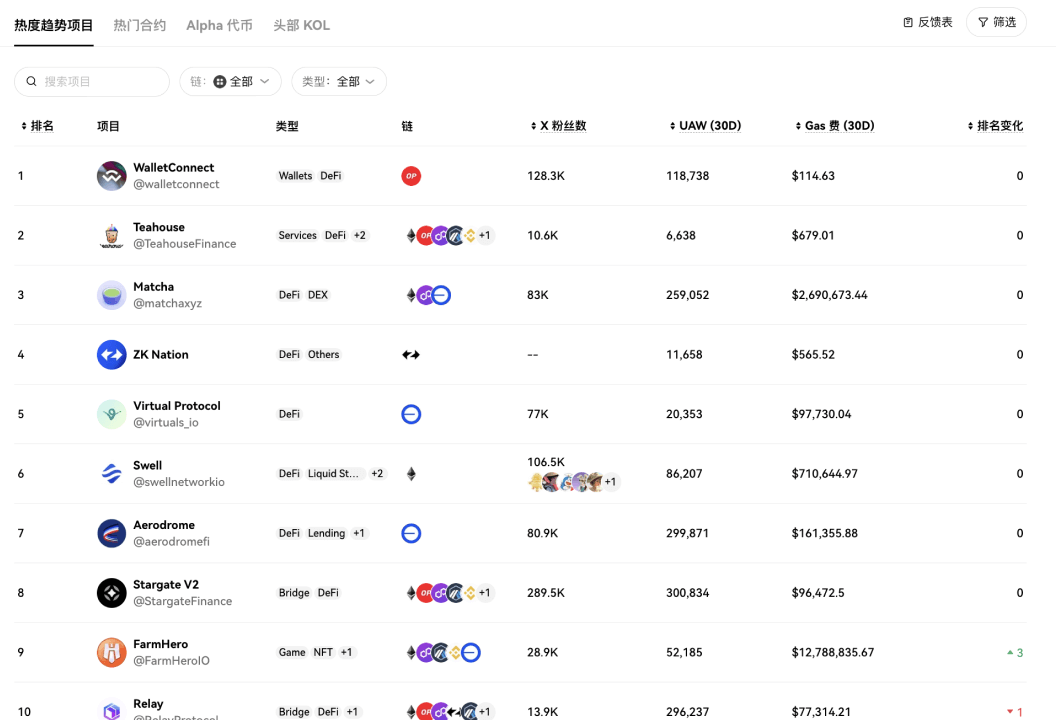The height and width of the screenshot is (720, 1056).
Task: Click the Virtual Protocol logo
Action: tap(111, 414)
